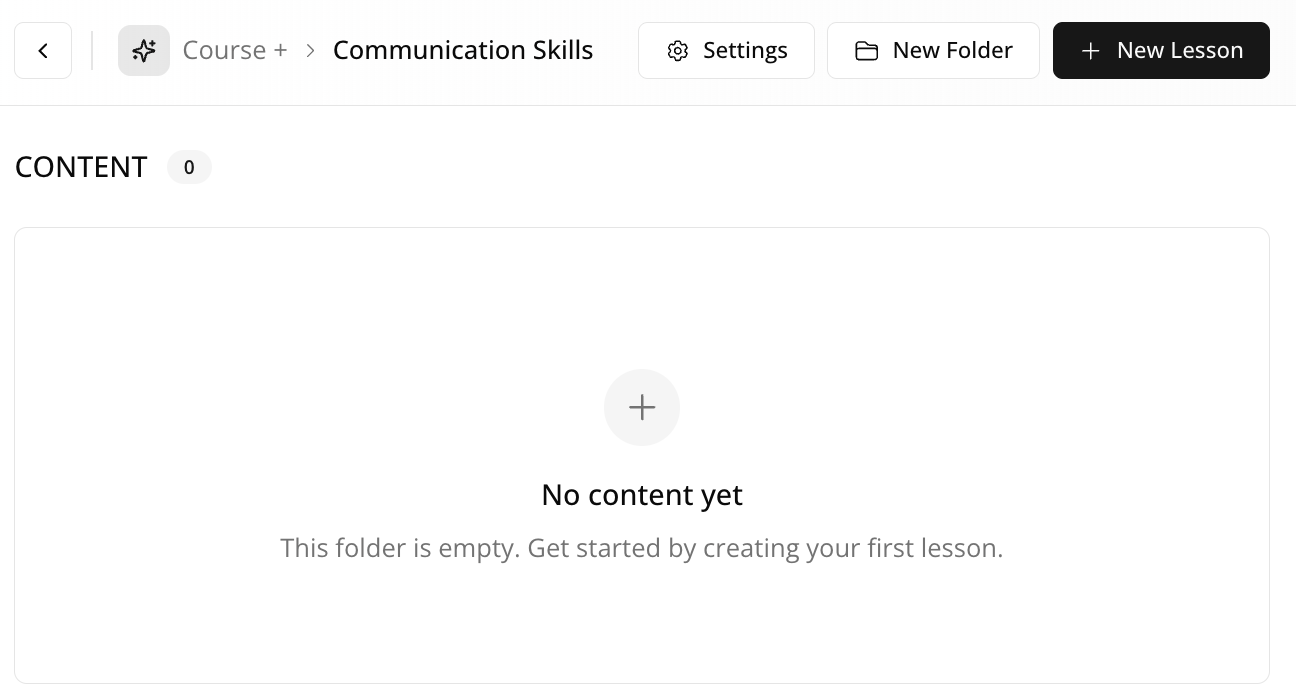Click the folder icon in New Folder
Image resolution: width=1296 pixels, height=700 pixels.
867,51
